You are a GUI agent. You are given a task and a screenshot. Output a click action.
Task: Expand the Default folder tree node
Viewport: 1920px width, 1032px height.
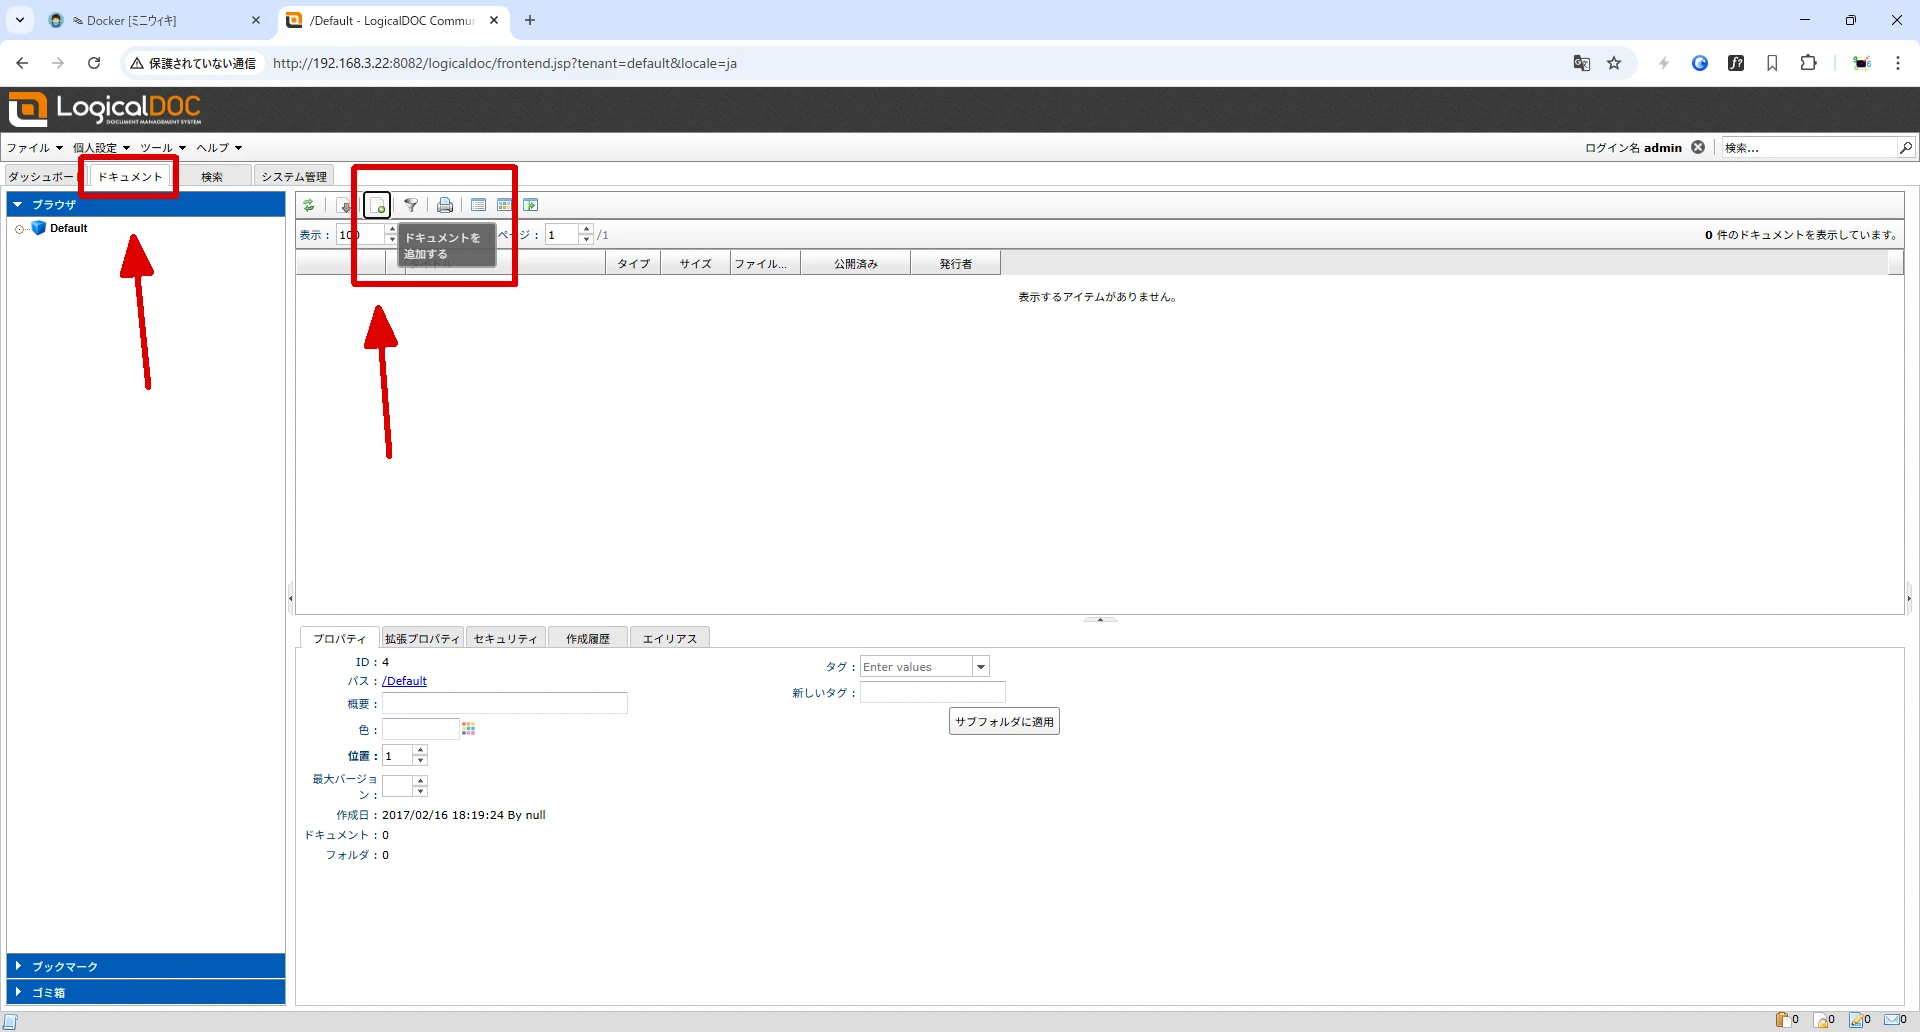(19, 229)
